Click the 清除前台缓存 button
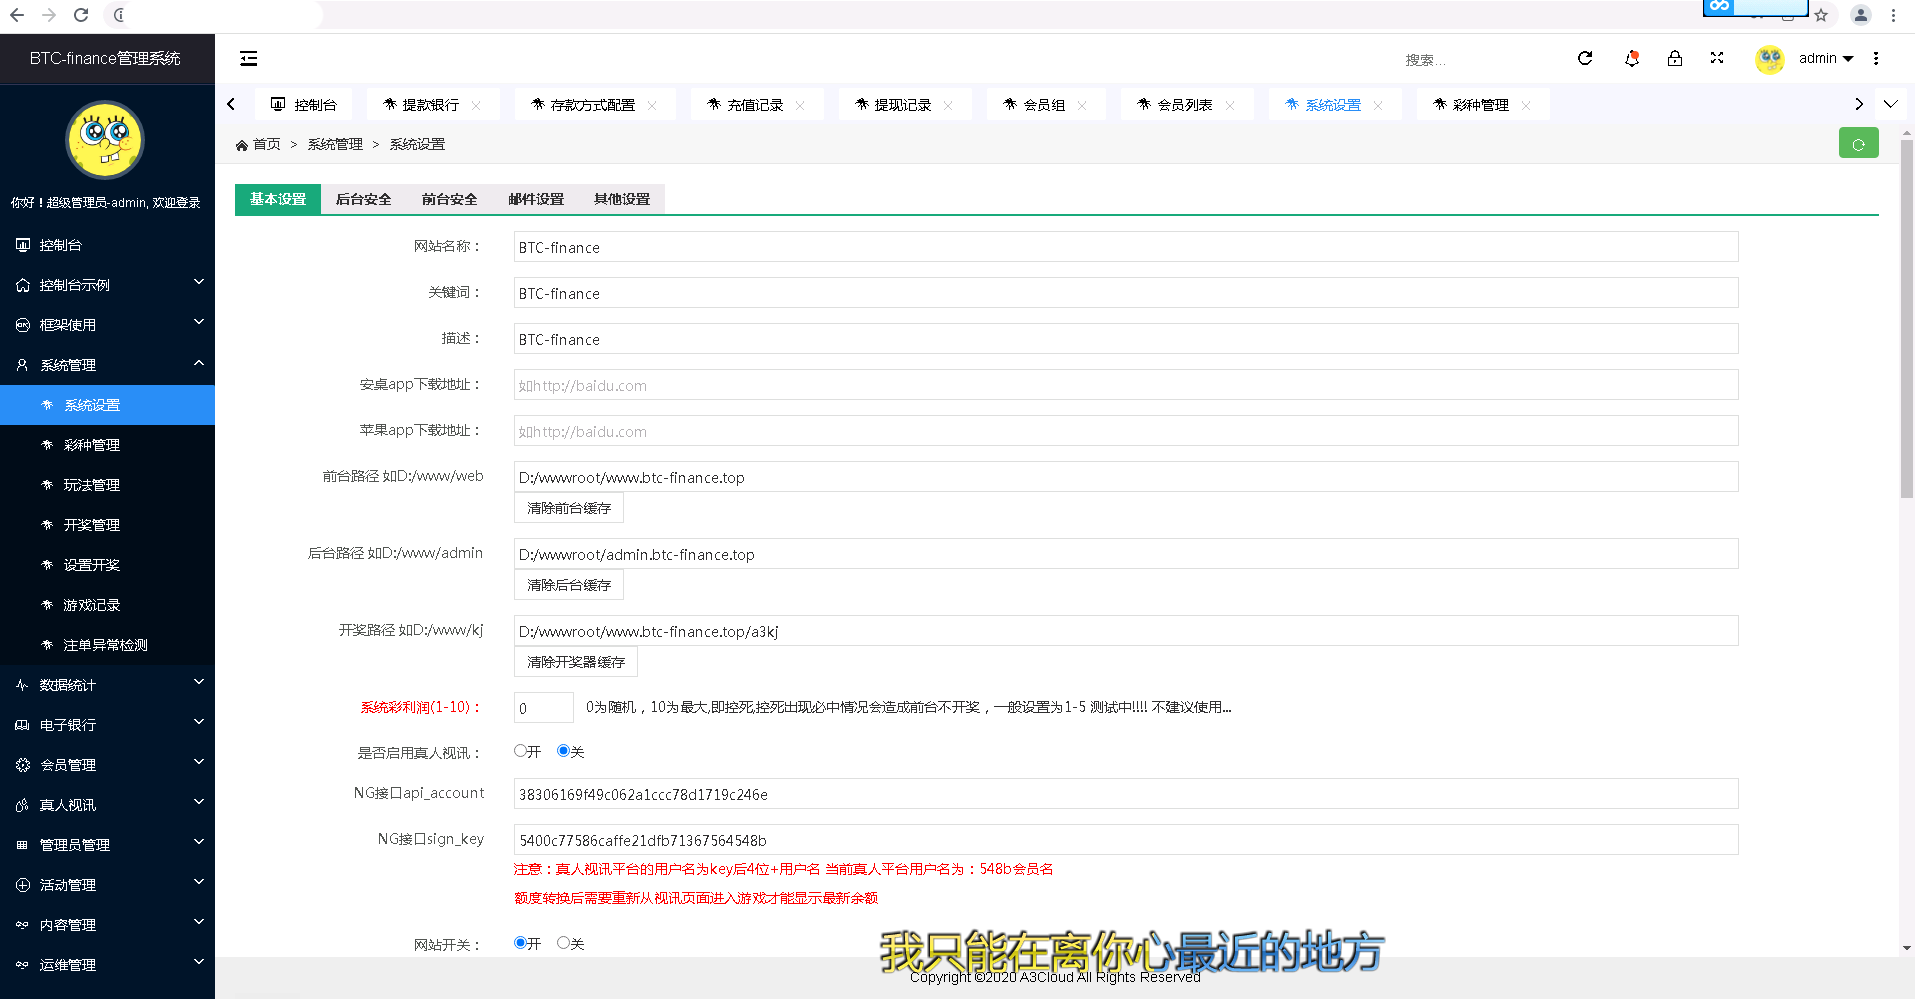The image size is (1915, 999). click(569, 508)
